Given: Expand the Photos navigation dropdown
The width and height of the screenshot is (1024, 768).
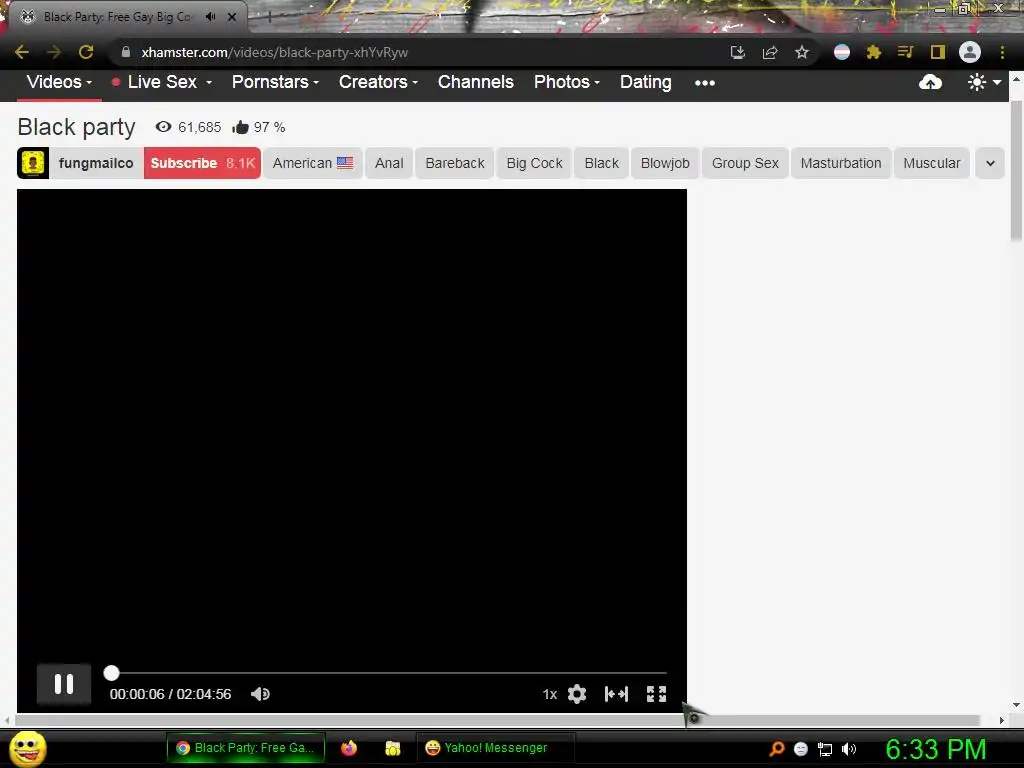Looking at the screenshot, I should point(567,82).
